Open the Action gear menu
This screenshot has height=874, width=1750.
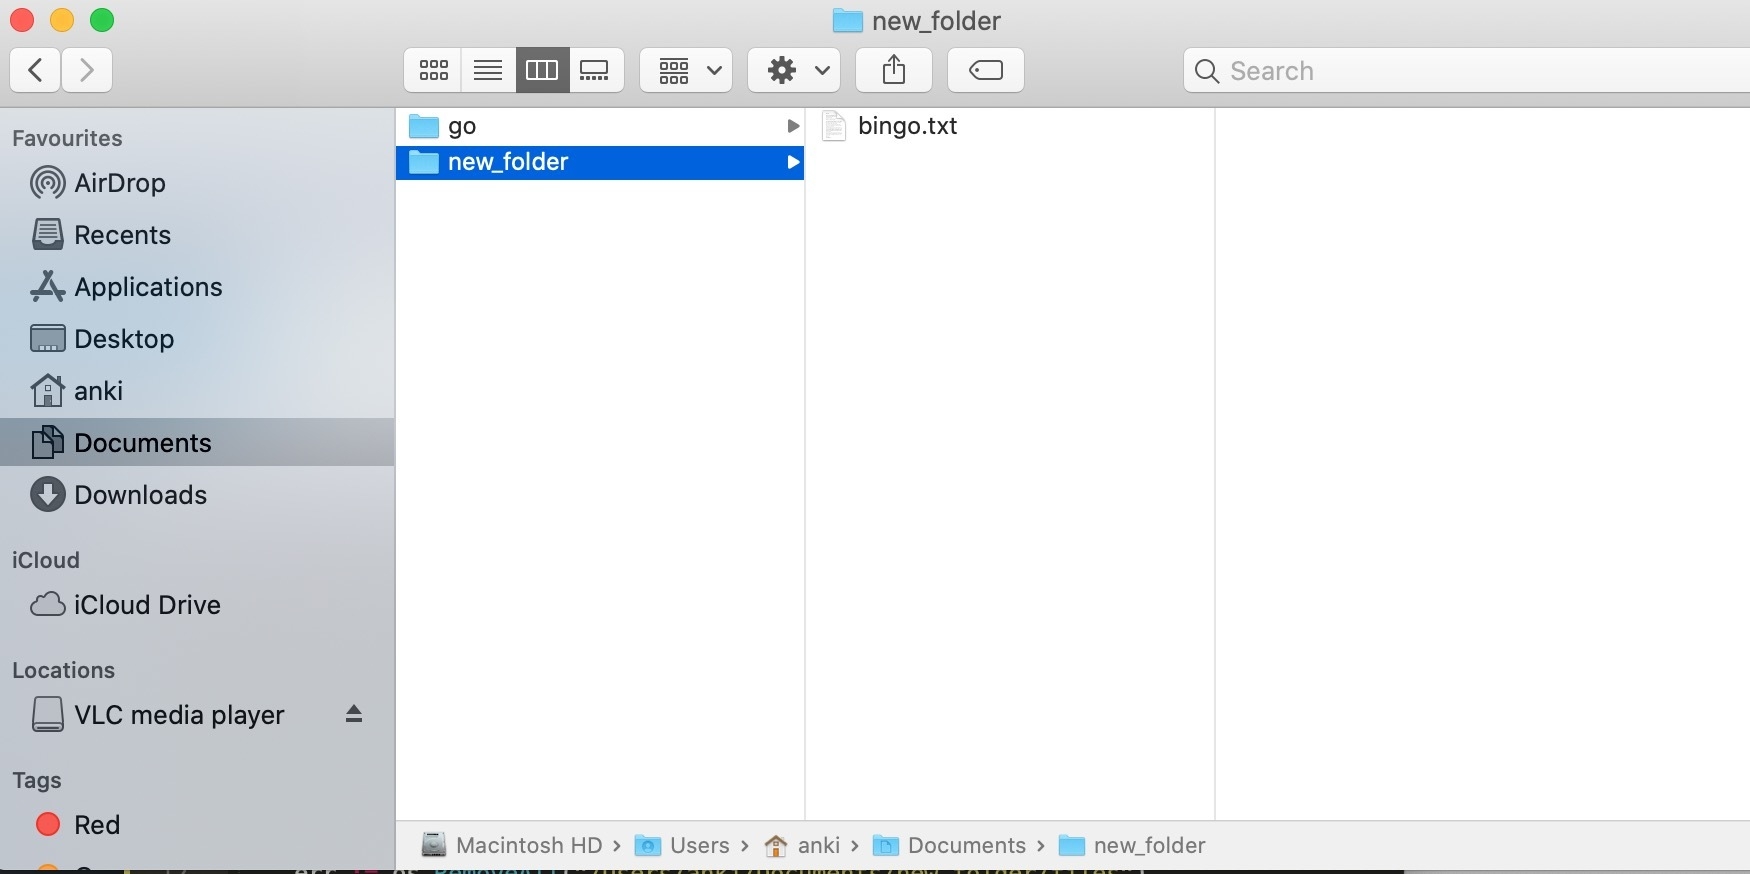coord(794,70)
